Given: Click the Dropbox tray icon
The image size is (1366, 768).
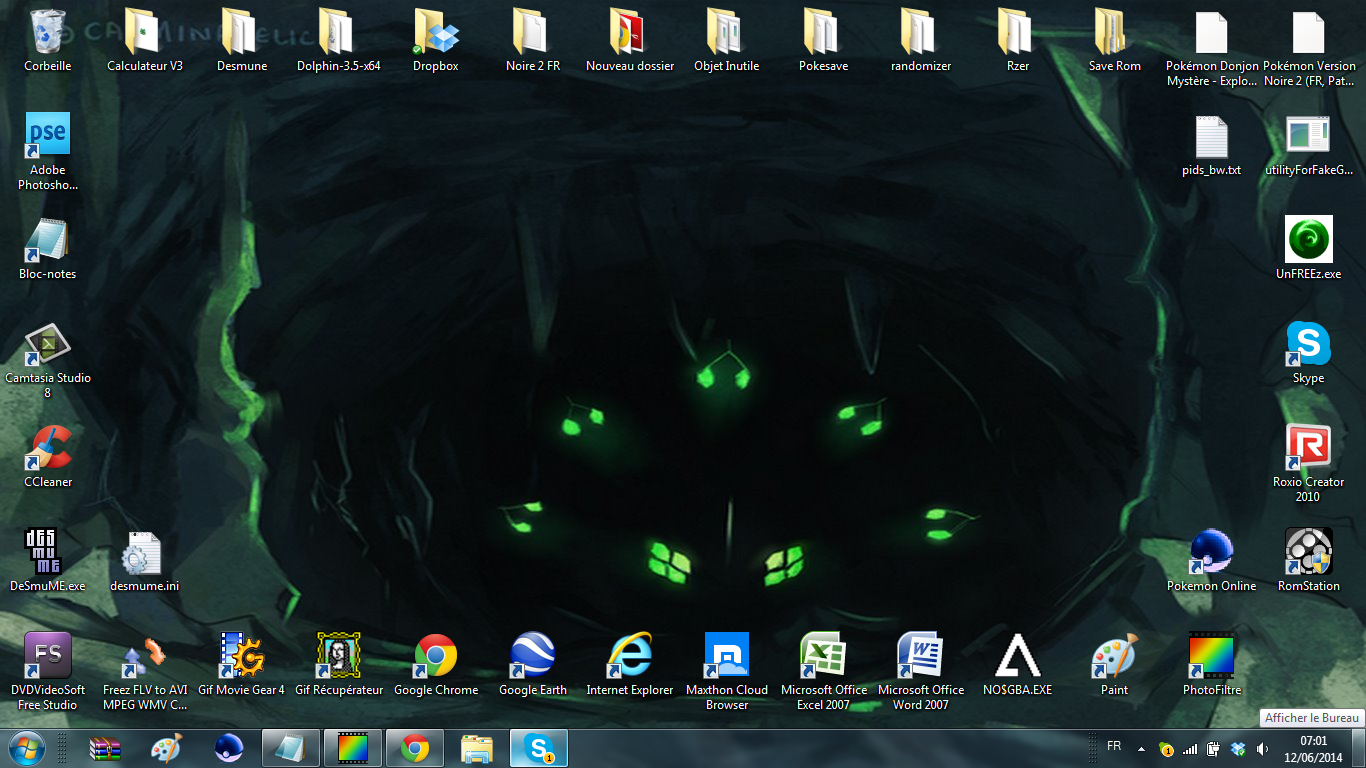Looking at the screenshot, I should pos(1238,749).
